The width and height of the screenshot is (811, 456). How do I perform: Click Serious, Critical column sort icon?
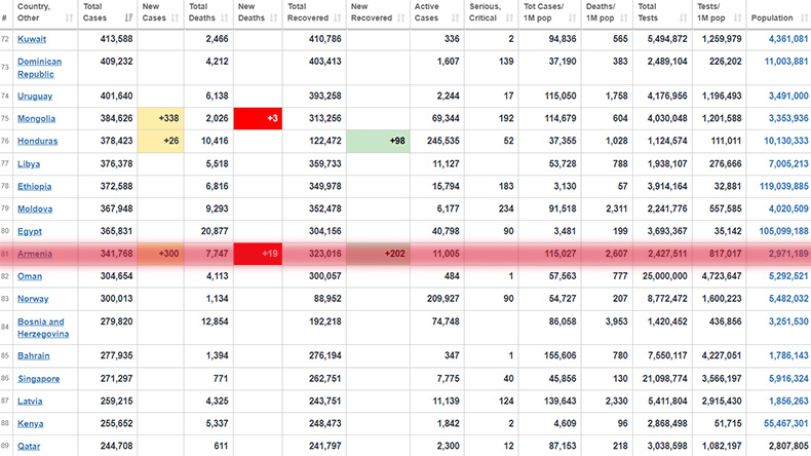[x=509, y=18]
